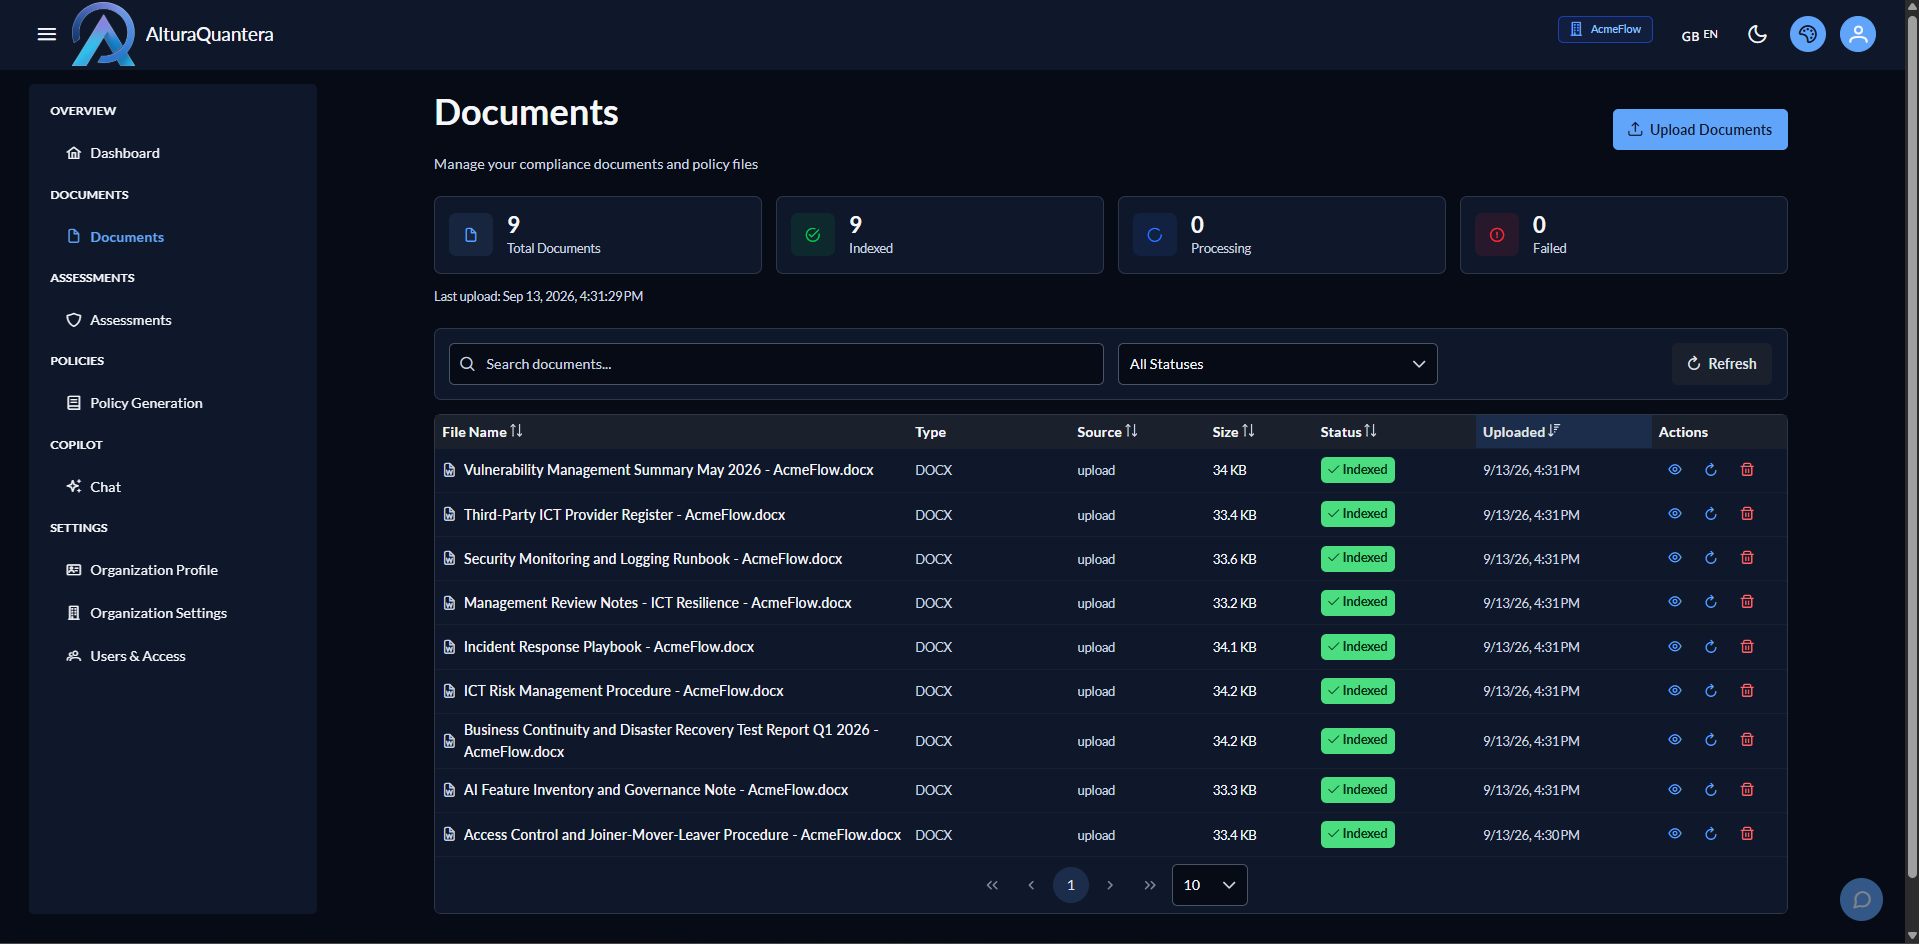Delete the Incident Response Playbook document
This screenshot has width=1919, height=944.
tap(1746, 647)
